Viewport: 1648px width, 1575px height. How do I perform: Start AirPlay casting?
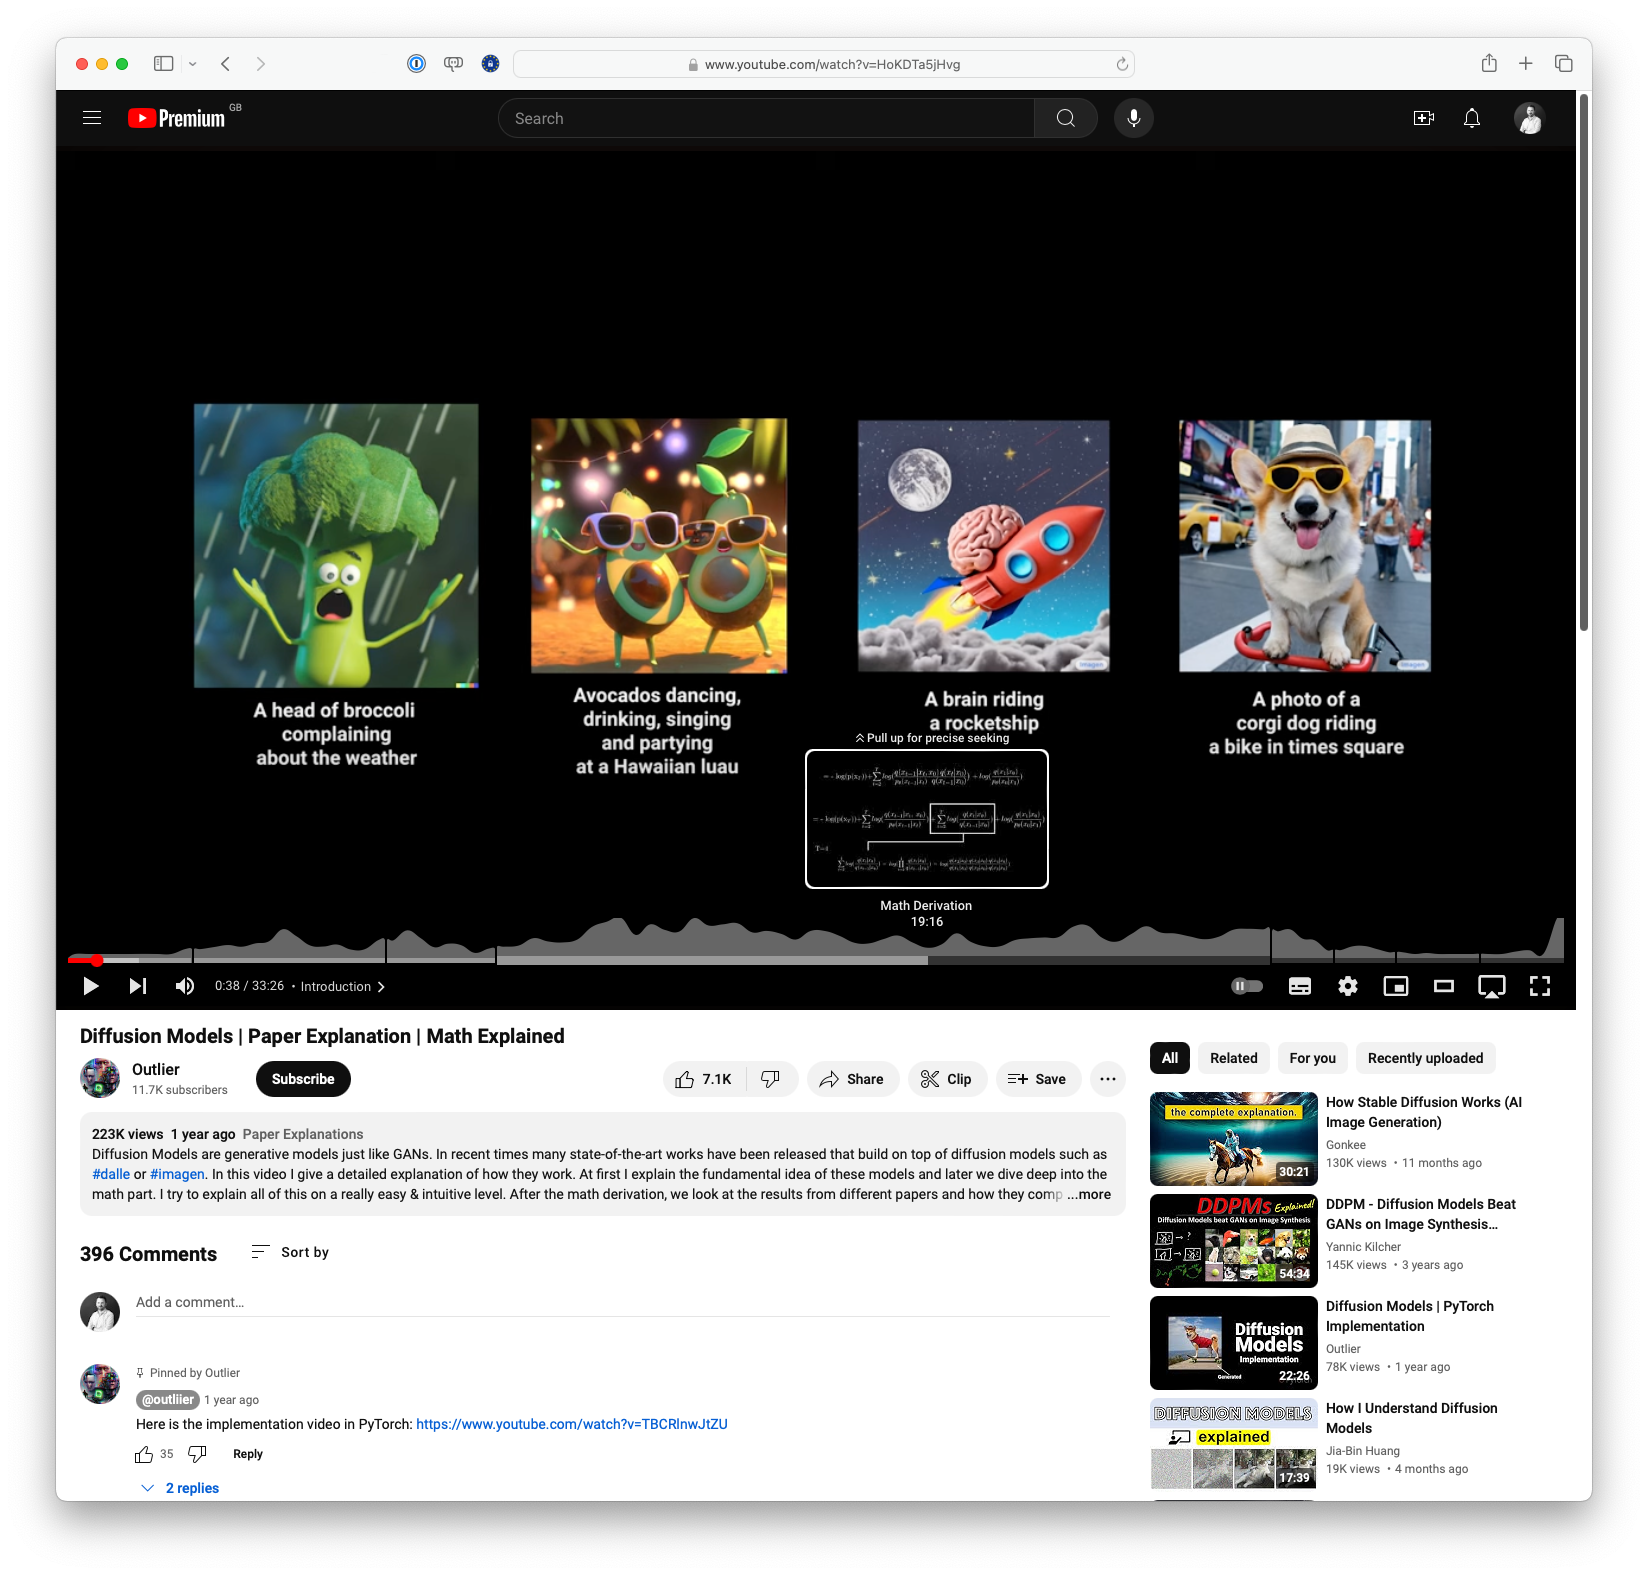(1491, 986)
